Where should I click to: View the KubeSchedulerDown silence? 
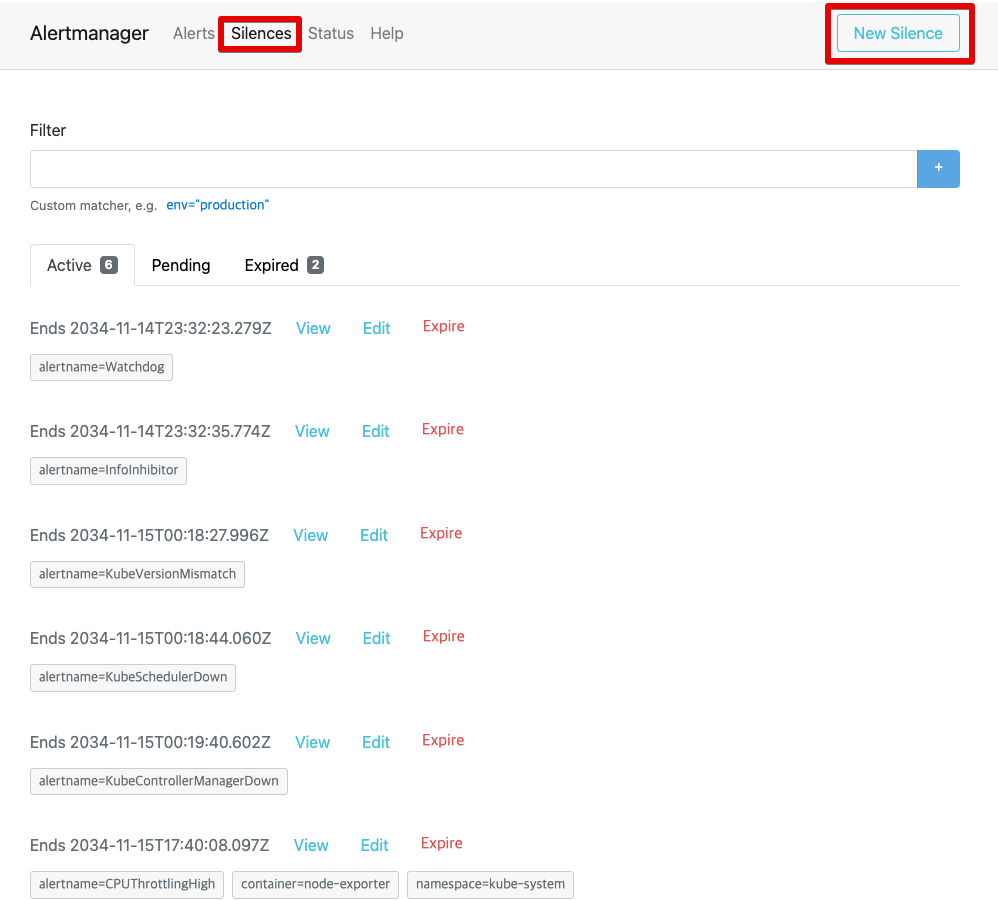pos(313,638)
